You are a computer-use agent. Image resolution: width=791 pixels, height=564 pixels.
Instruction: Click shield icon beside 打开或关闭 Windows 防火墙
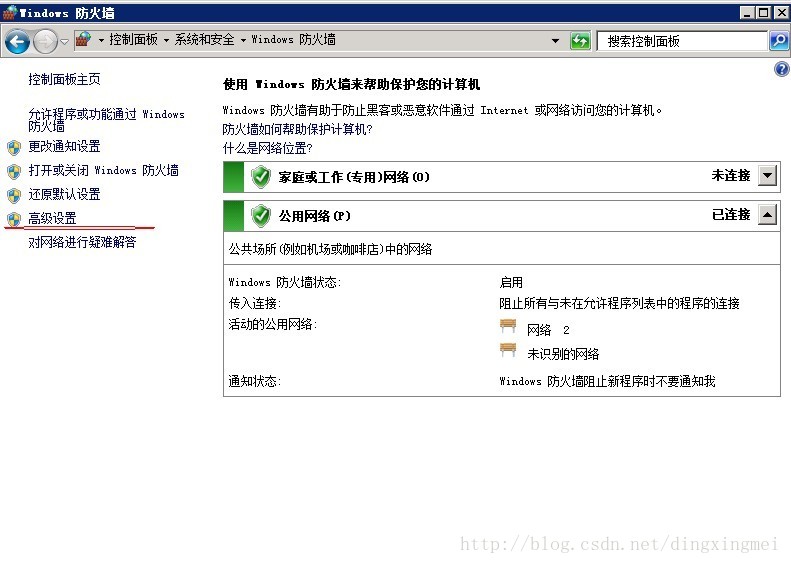coord(14,172)
